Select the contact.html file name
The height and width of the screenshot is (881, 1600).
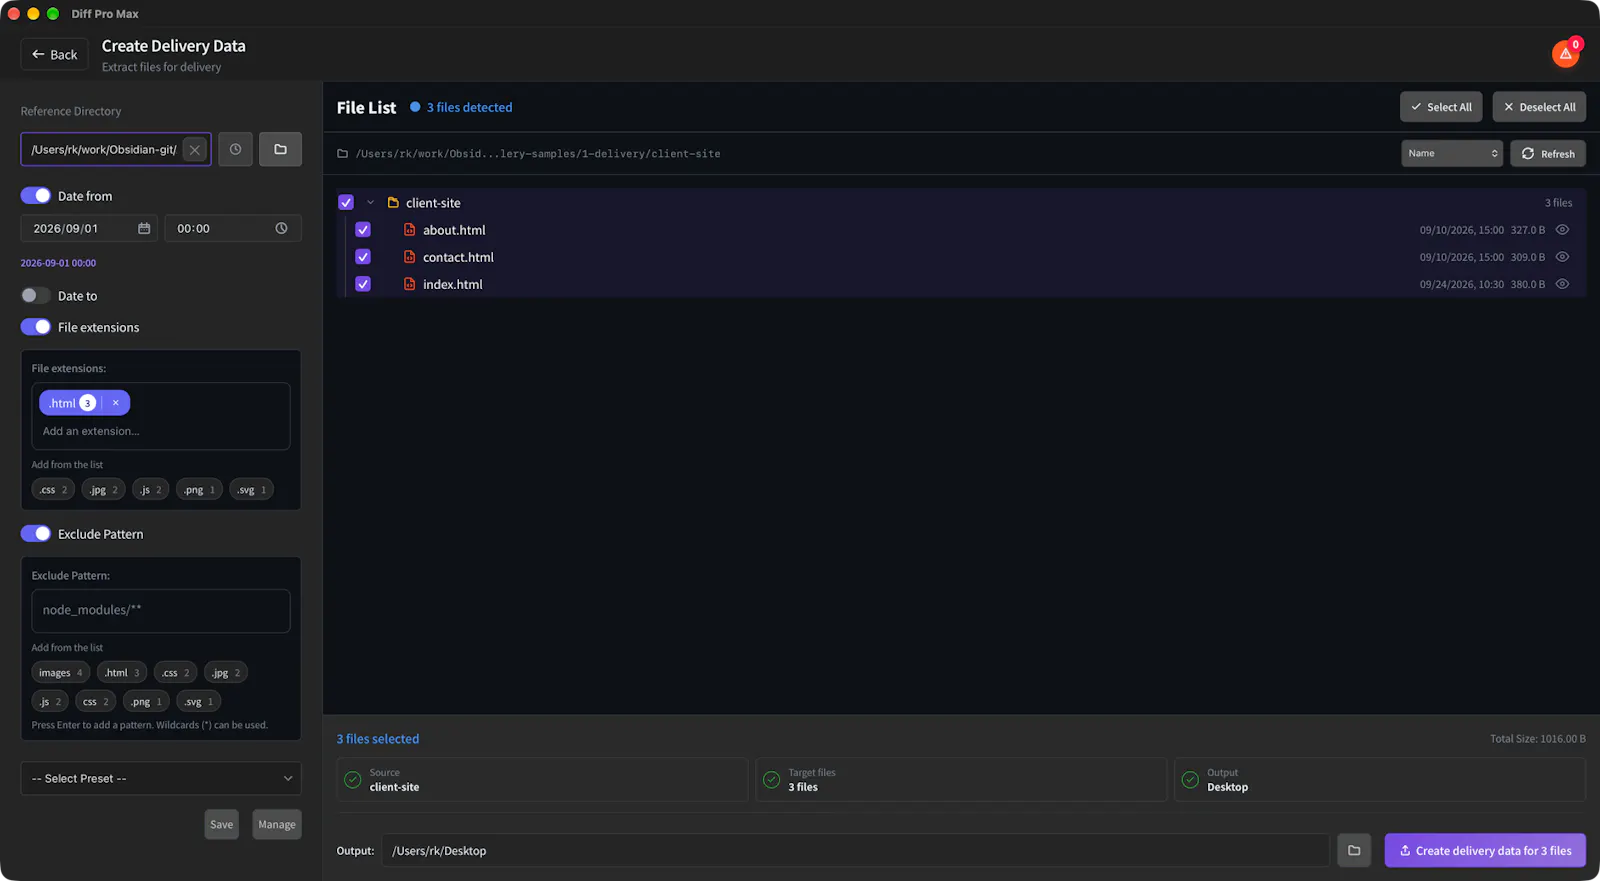(458, 257)
